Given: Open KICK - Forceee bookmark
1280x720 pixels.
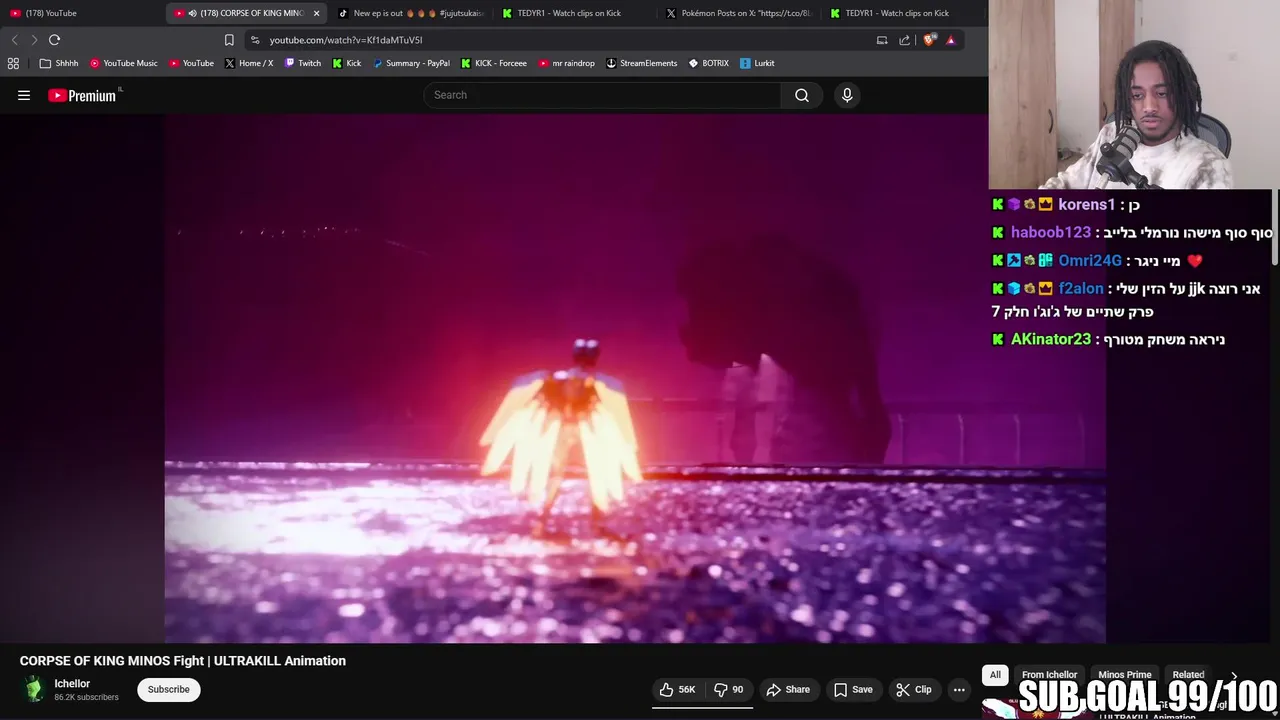Looking at the screenshot, I should coord(494,63).
